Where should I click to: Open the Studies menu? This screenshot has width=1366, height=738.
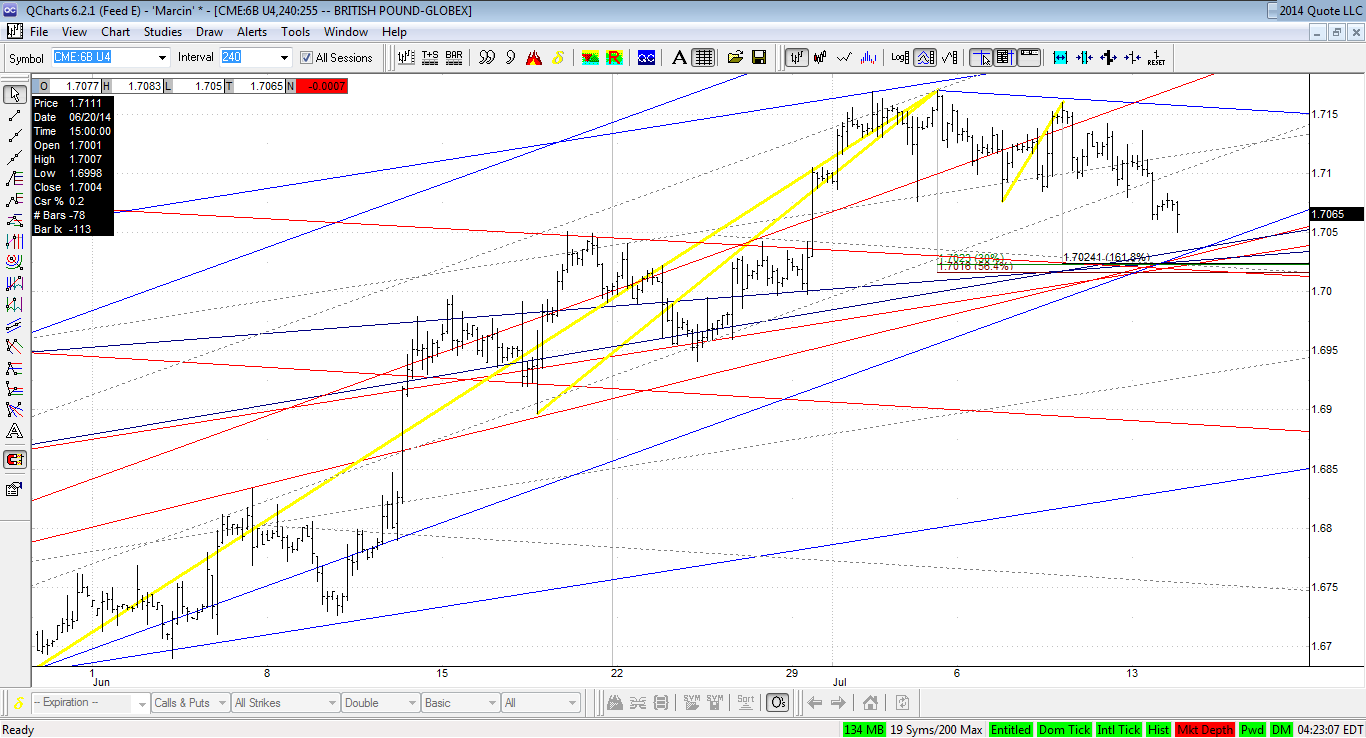[x=163, y=32]
